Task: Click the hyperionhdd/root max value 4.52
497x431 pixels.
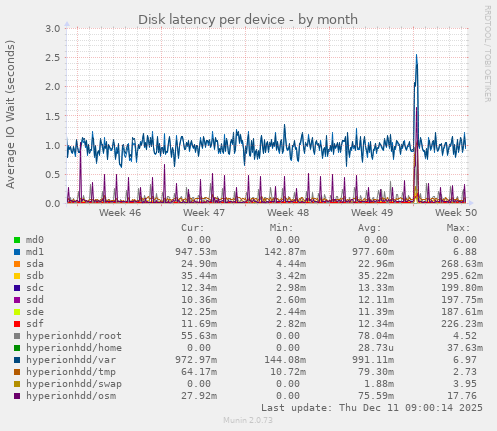Action: [465, 336]
